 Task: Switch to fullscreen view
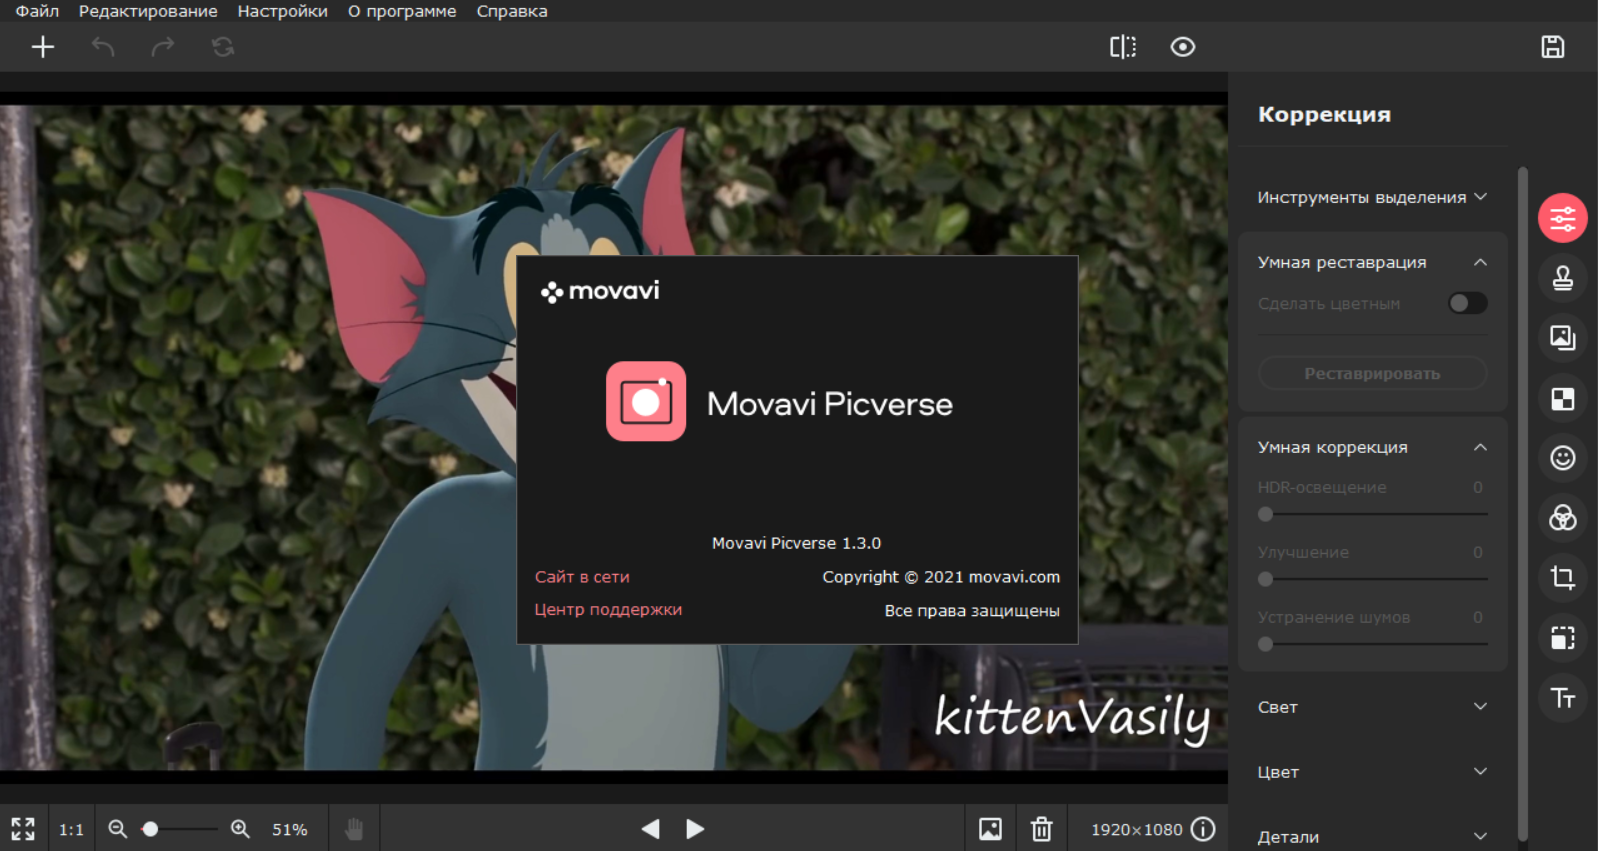click(23, 829)
